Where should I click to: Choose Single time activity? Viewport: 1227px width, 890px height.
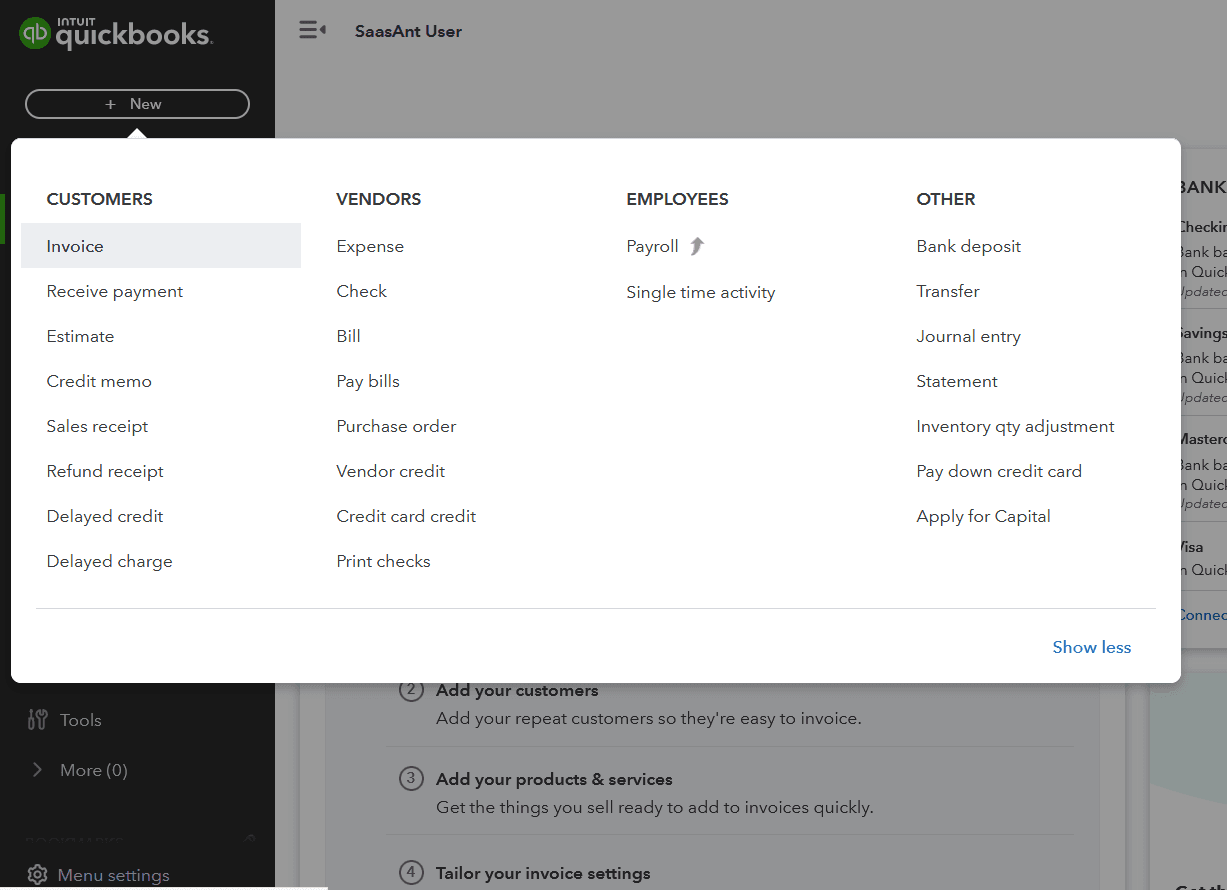point(700,292)
